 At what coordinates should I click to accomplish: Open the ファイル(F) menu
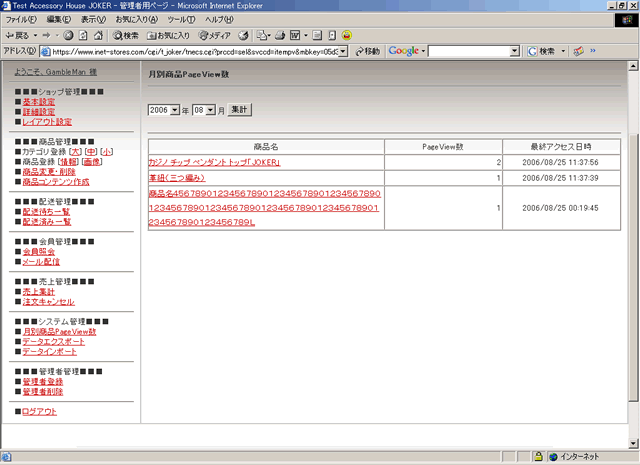[x=21, y=19]
